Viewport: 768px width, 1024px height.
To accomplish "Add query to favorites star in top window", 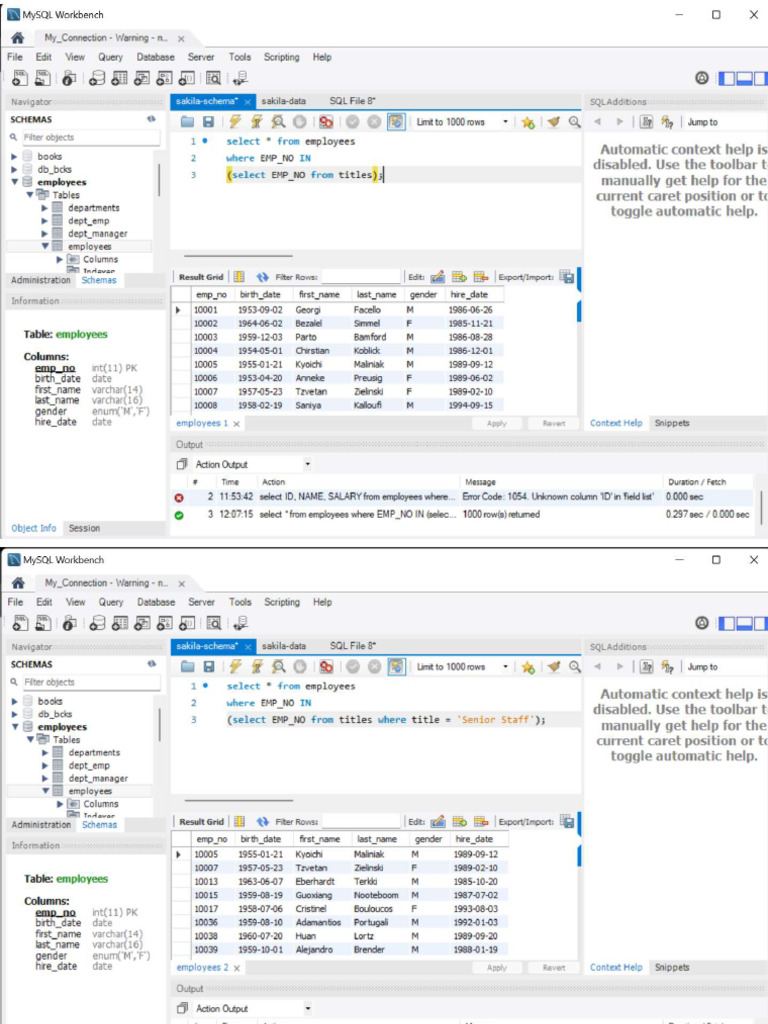I will (x=528, y=122).
